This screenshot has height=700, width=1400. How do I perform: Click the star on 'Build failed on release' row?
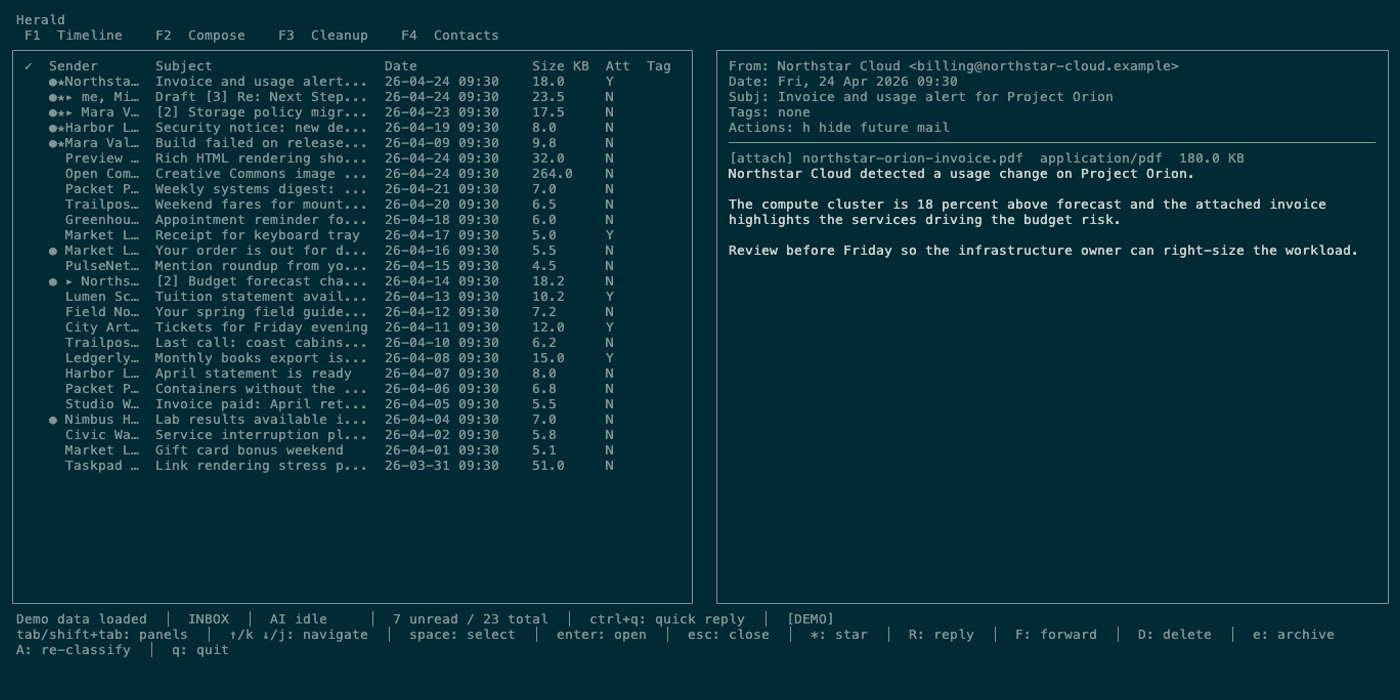[61, 143]
